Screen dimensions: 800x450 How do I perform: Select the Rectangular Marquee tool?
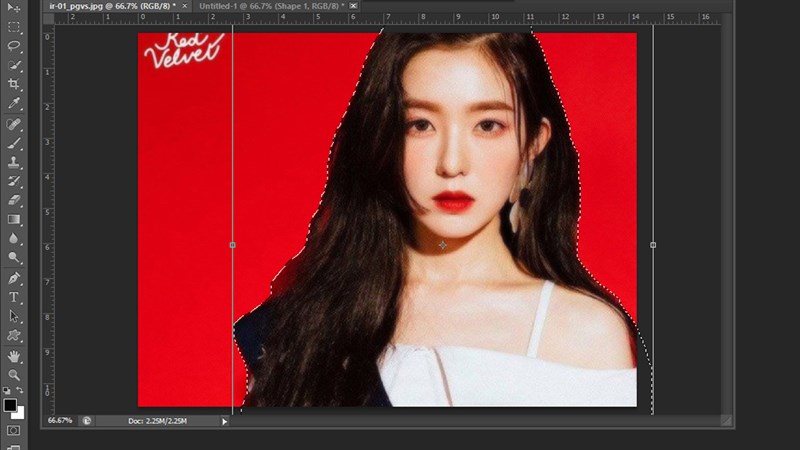(14, 27)
